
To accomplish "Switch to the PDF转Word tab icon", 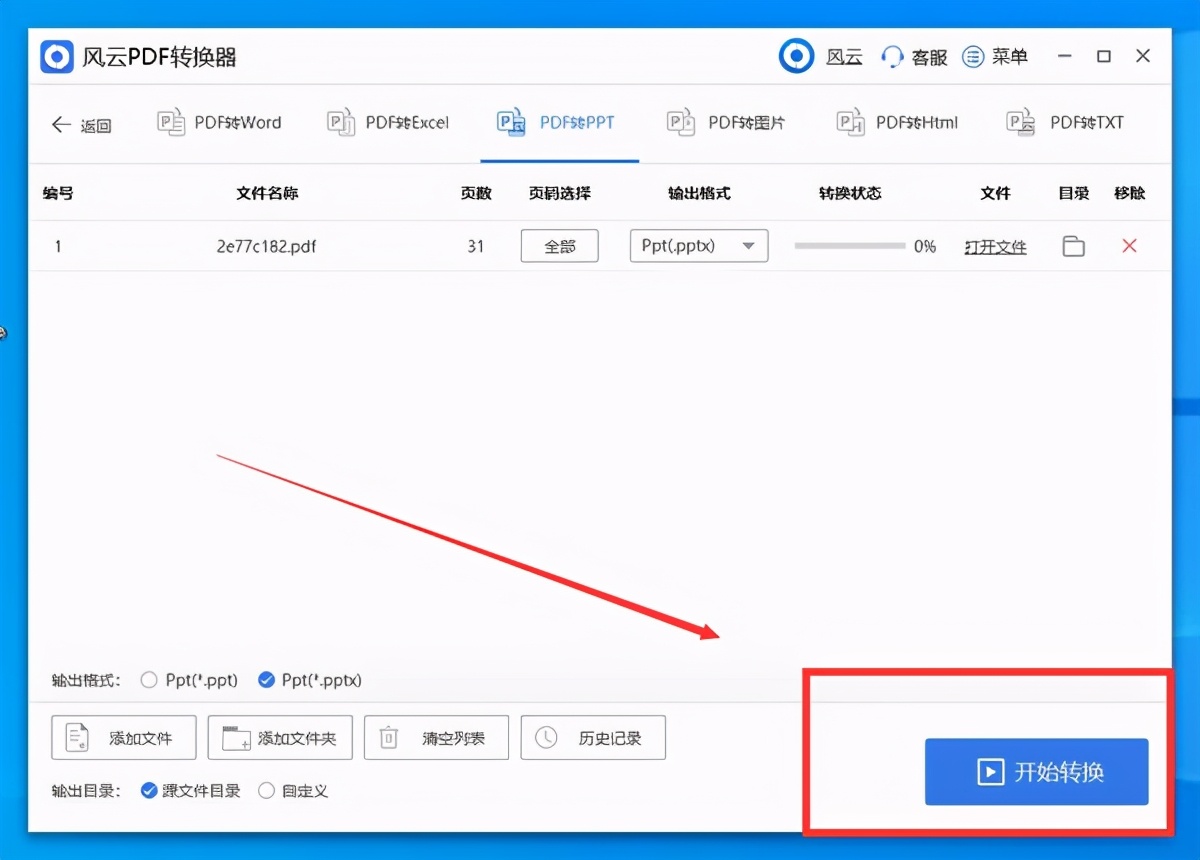I will click(171, 122).
